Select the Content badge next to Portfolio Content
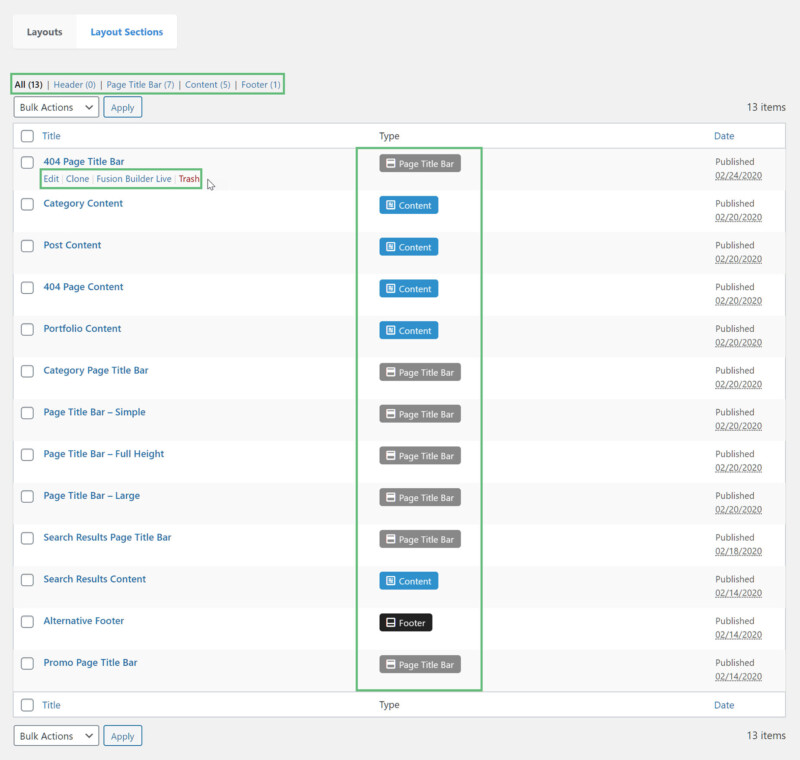Image resolution: width=800 pixels, height=760 pixels. click(x=408, y=330)
